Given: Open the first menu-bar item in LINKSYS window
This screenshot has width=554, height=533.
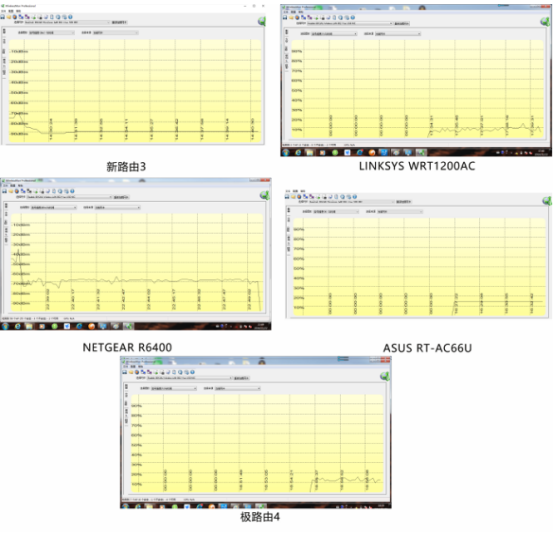Looking at the screenshot, I should (x=285, y=12).
